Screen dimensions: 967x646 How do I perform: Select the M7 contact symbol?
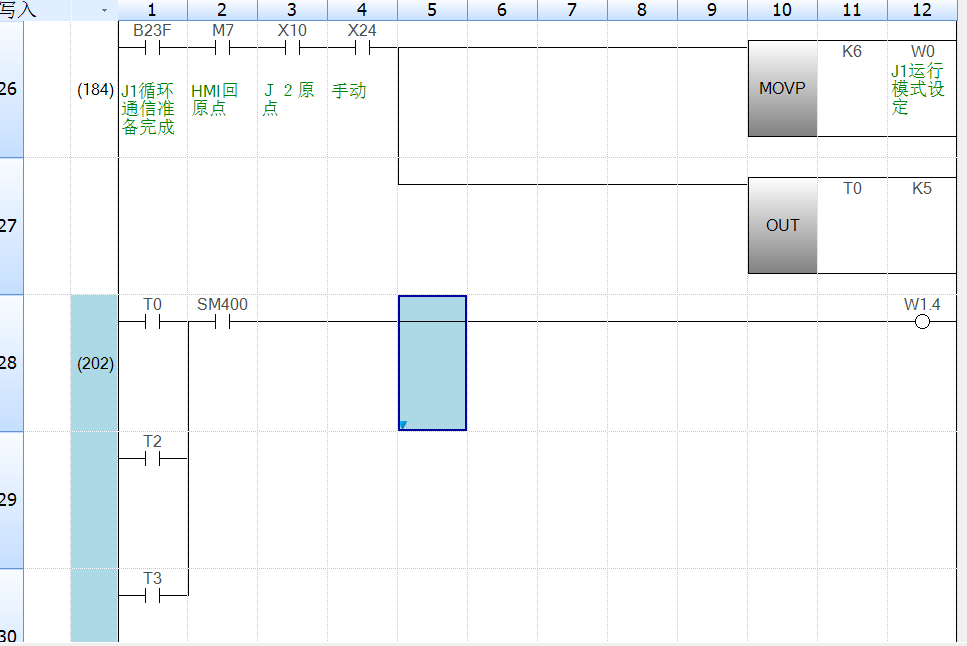[x=222, y=47]
